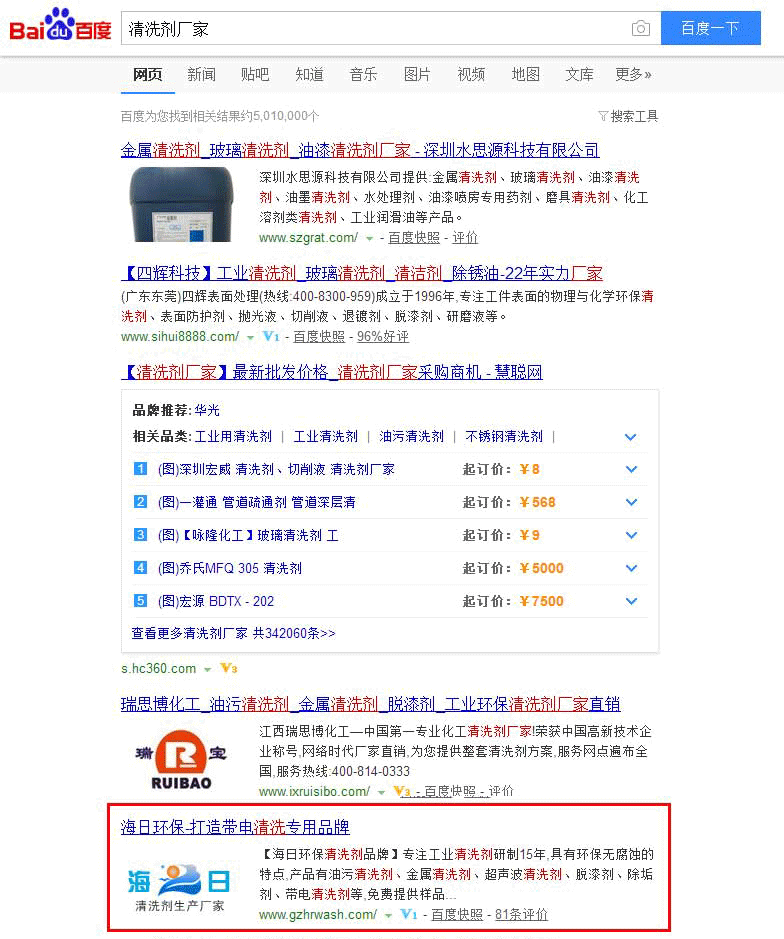Open 百度快照 for sihui8888.com result
Screen dimensions: 784x939
319,337
